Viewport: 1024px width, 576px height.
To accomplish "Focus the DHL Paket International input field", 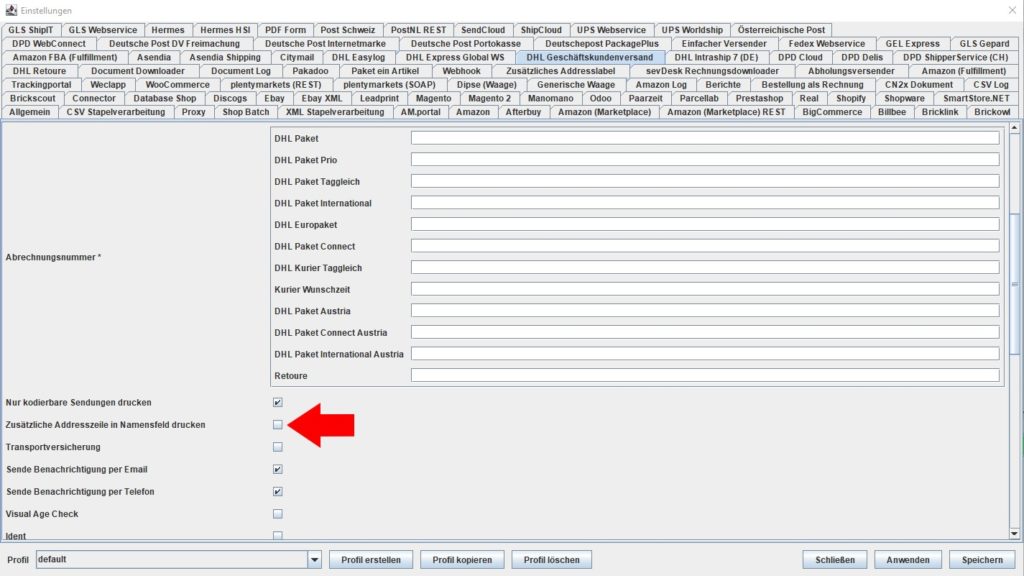I will [705, 202].
